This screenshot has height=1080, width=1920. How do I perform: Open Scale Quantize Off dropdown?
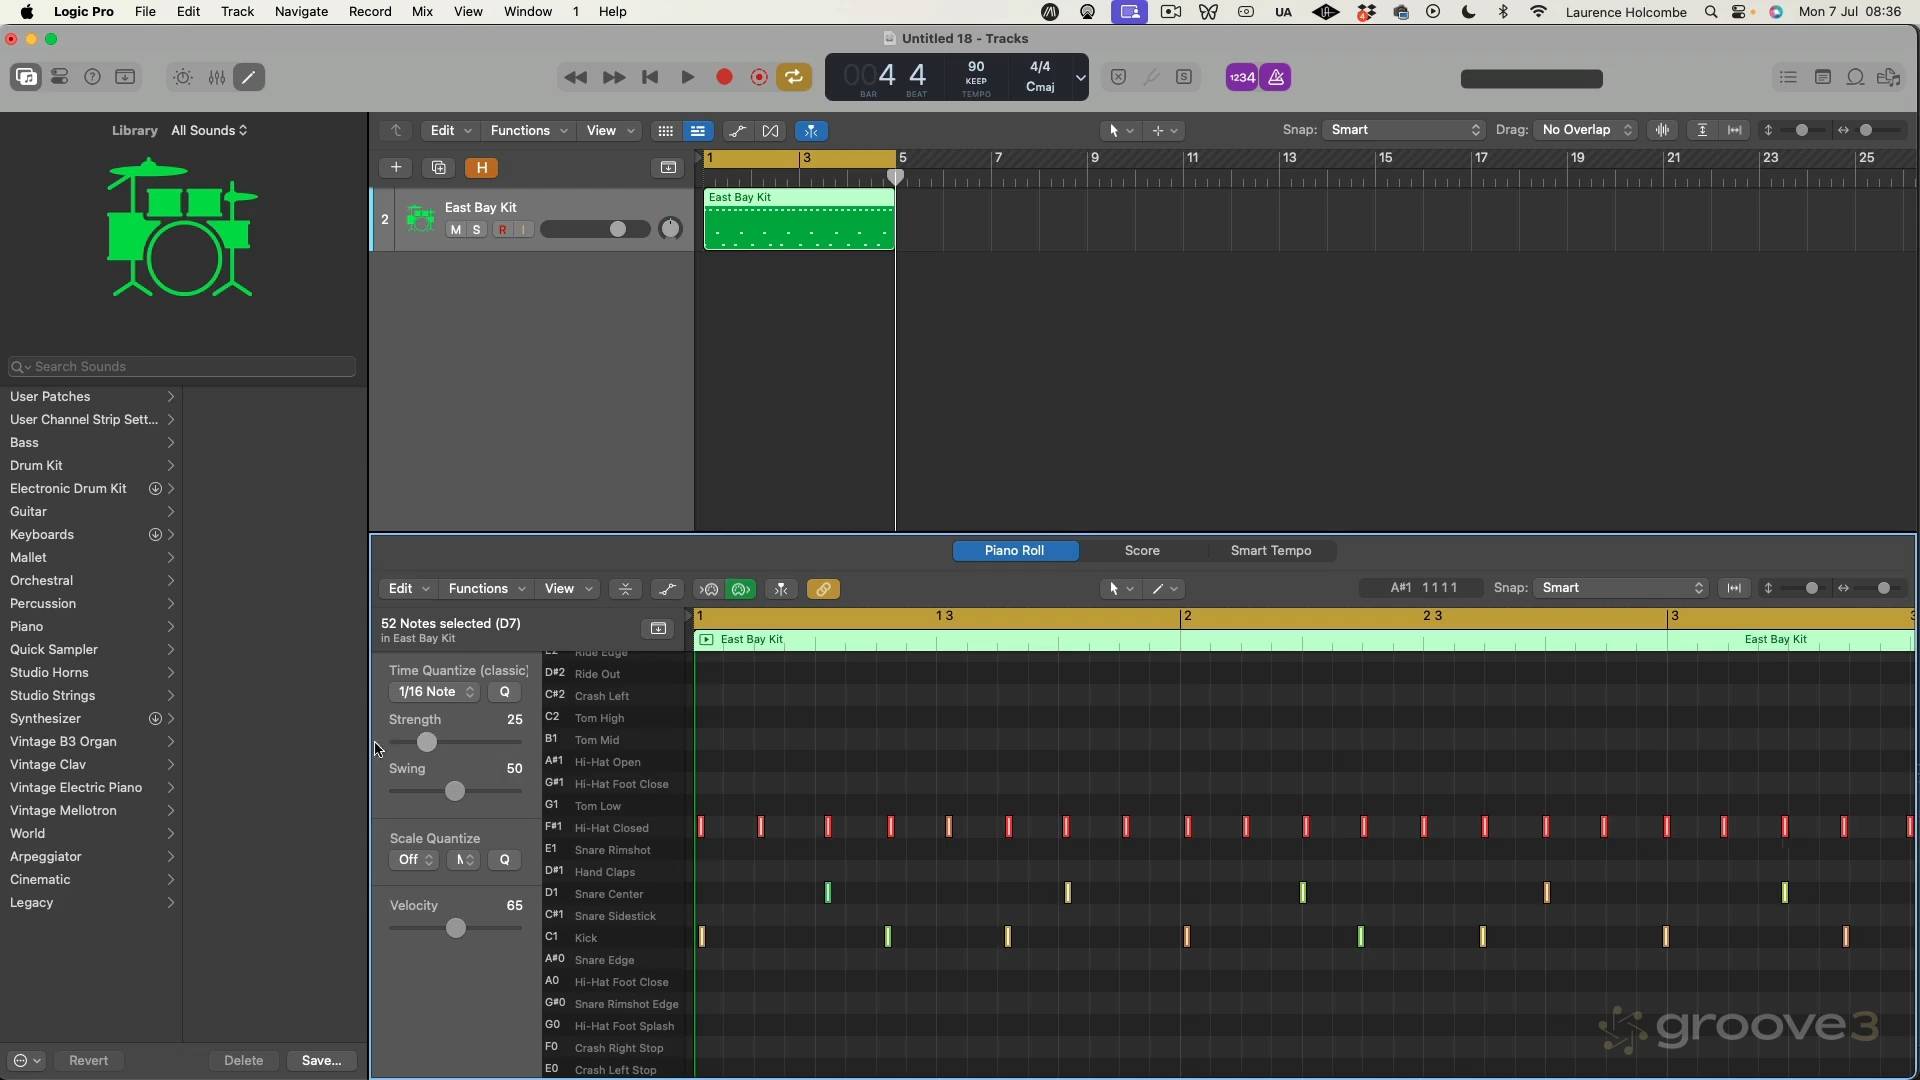[x=414, y=860]
